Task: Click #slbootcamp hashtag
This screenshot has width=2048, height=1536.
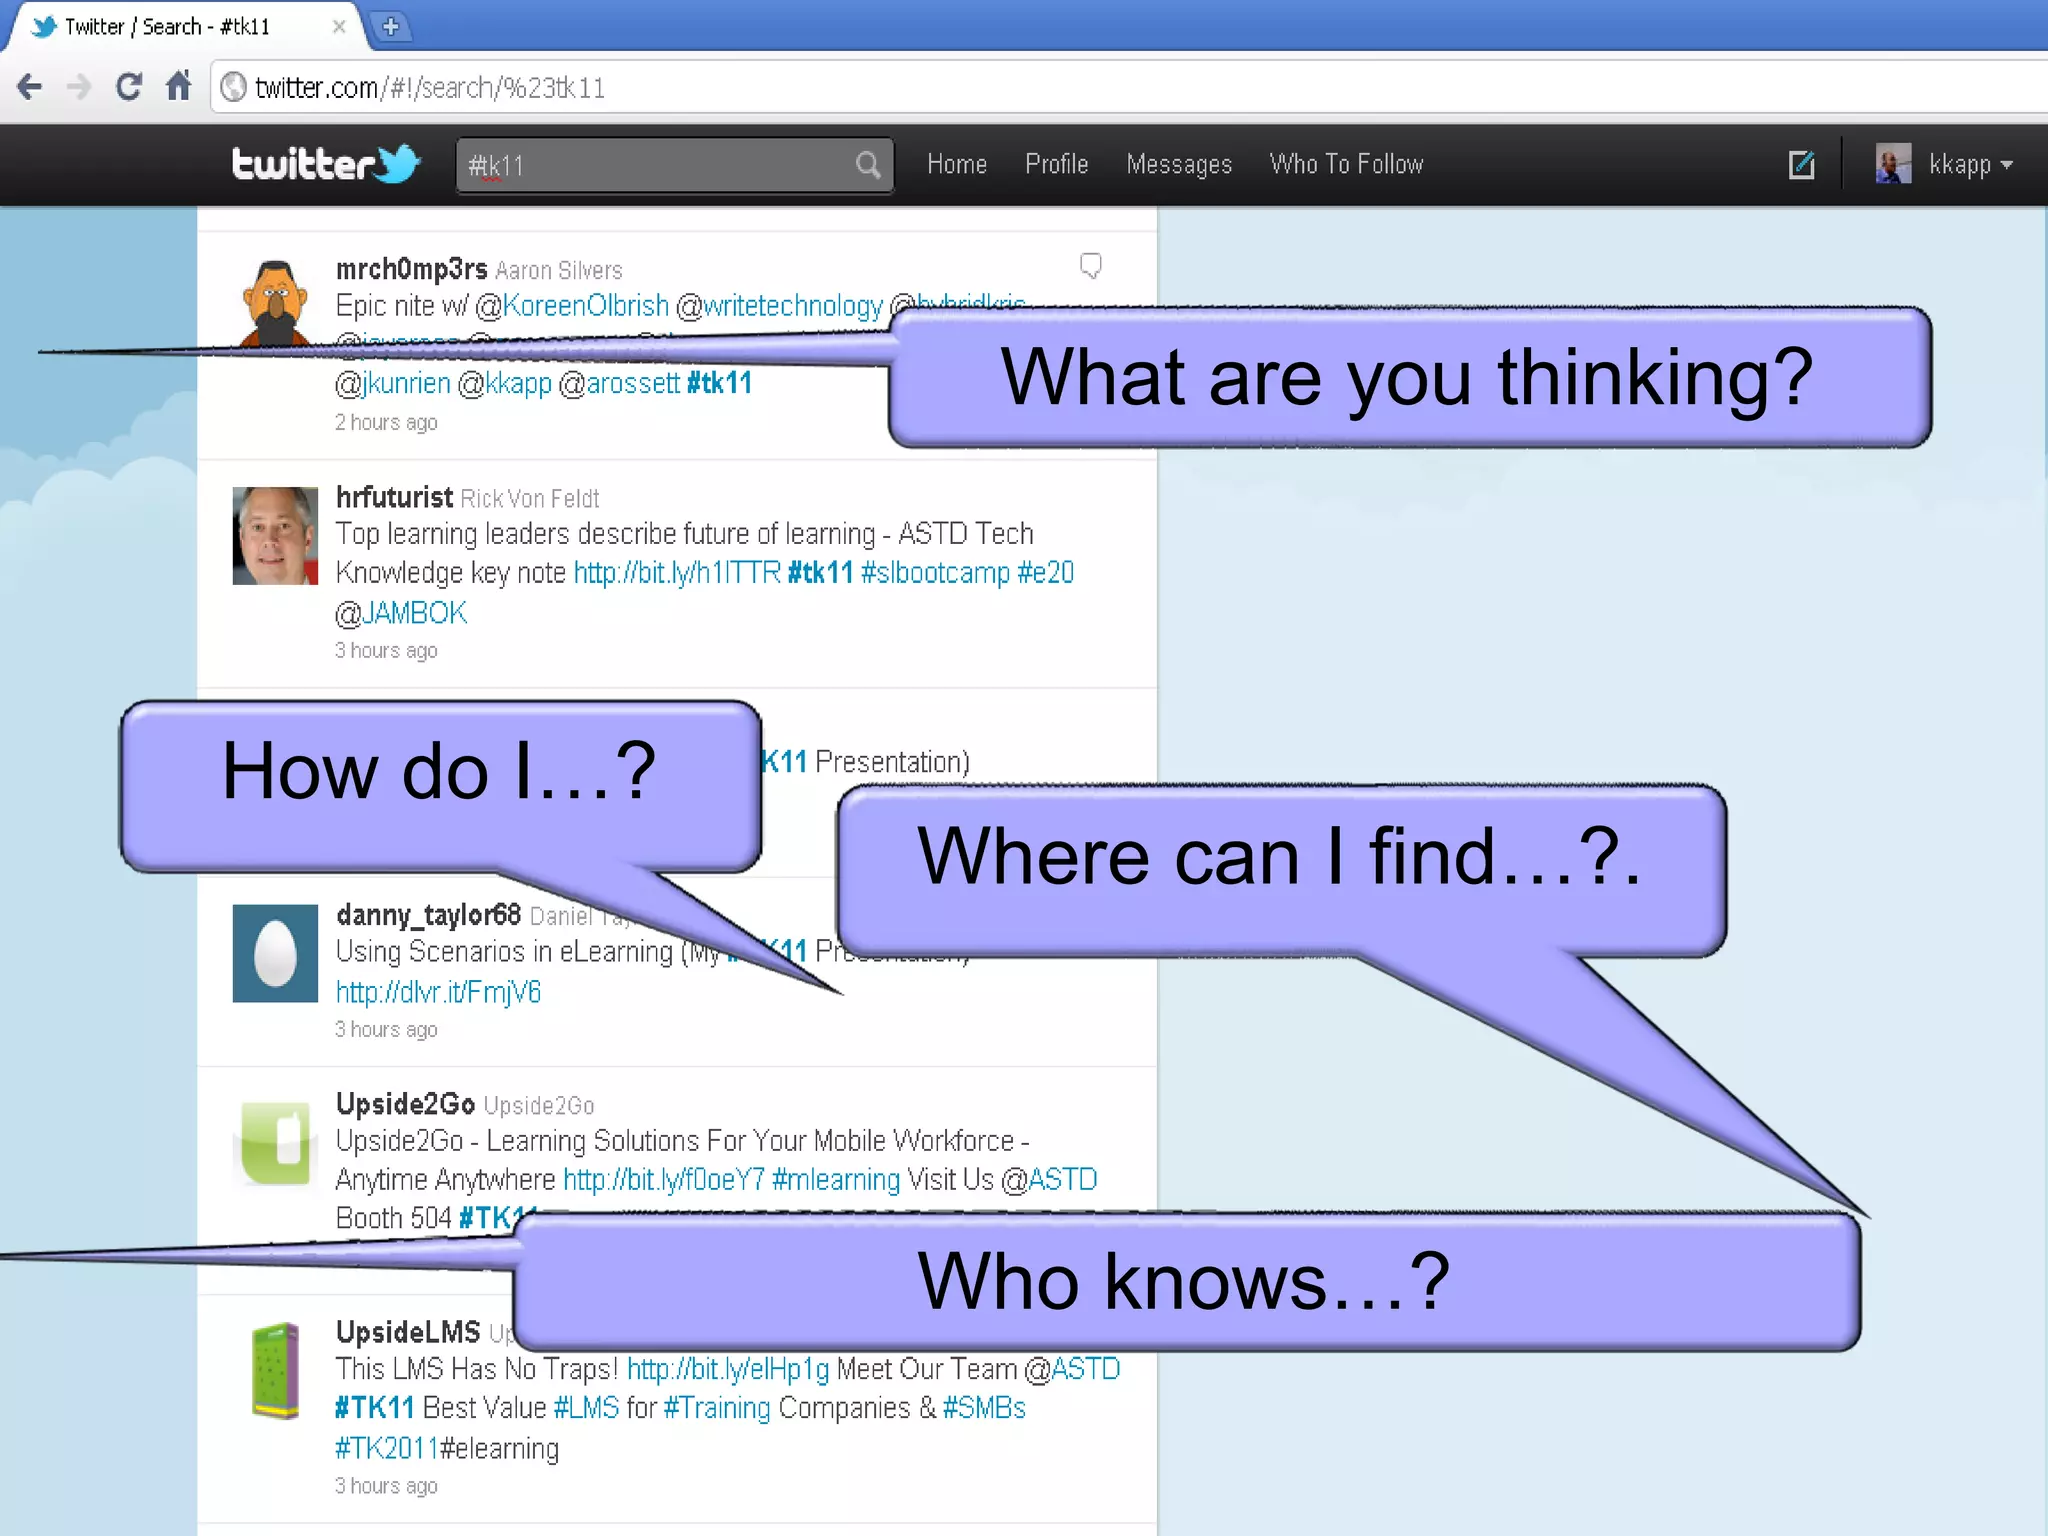Action: [935, 573]
